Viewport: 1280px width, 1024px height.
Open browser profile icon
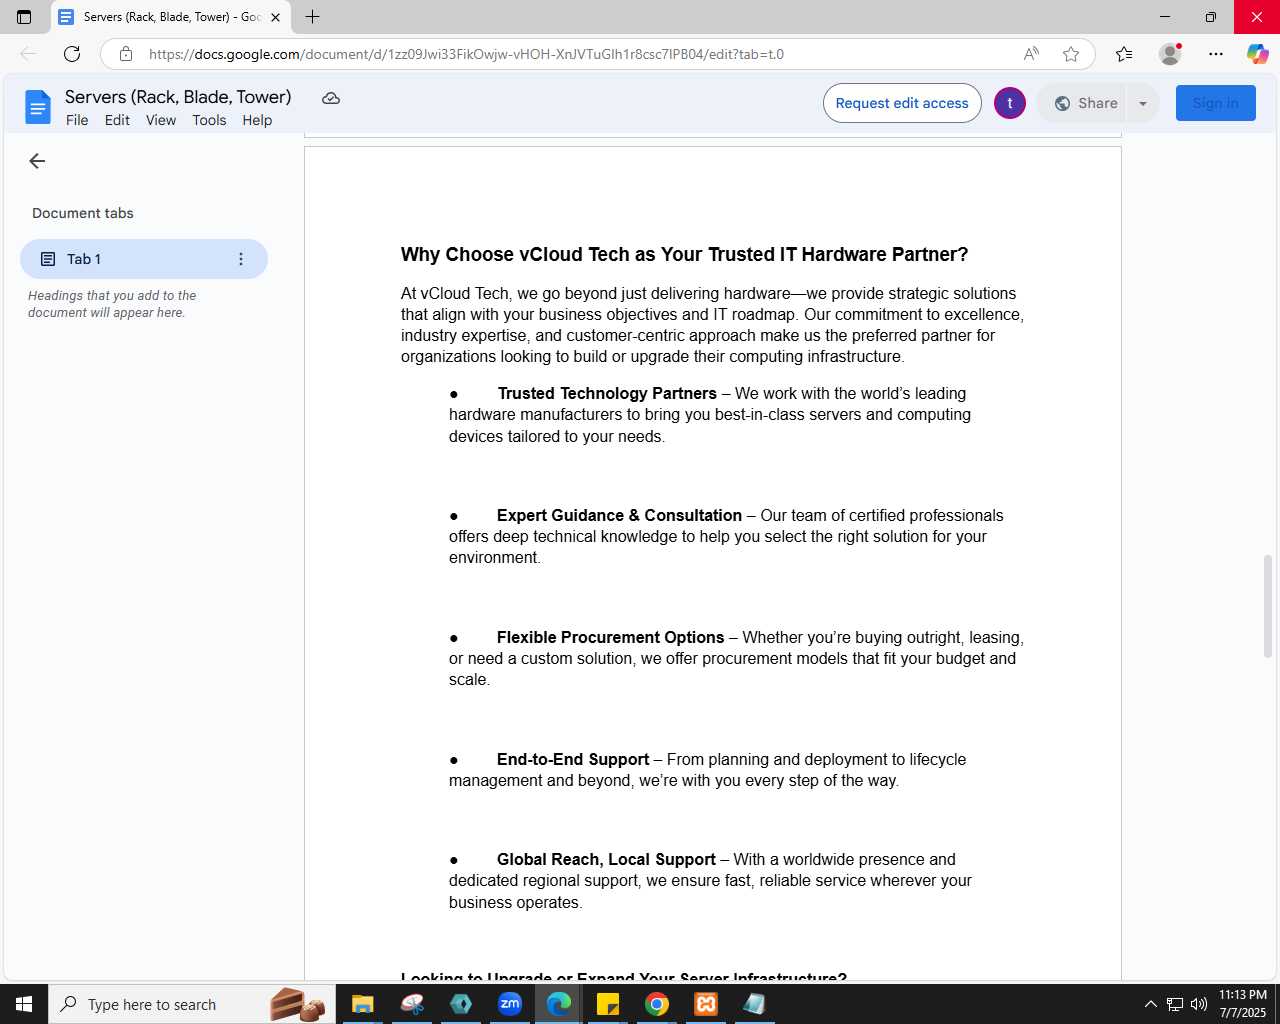[1170, 54]
